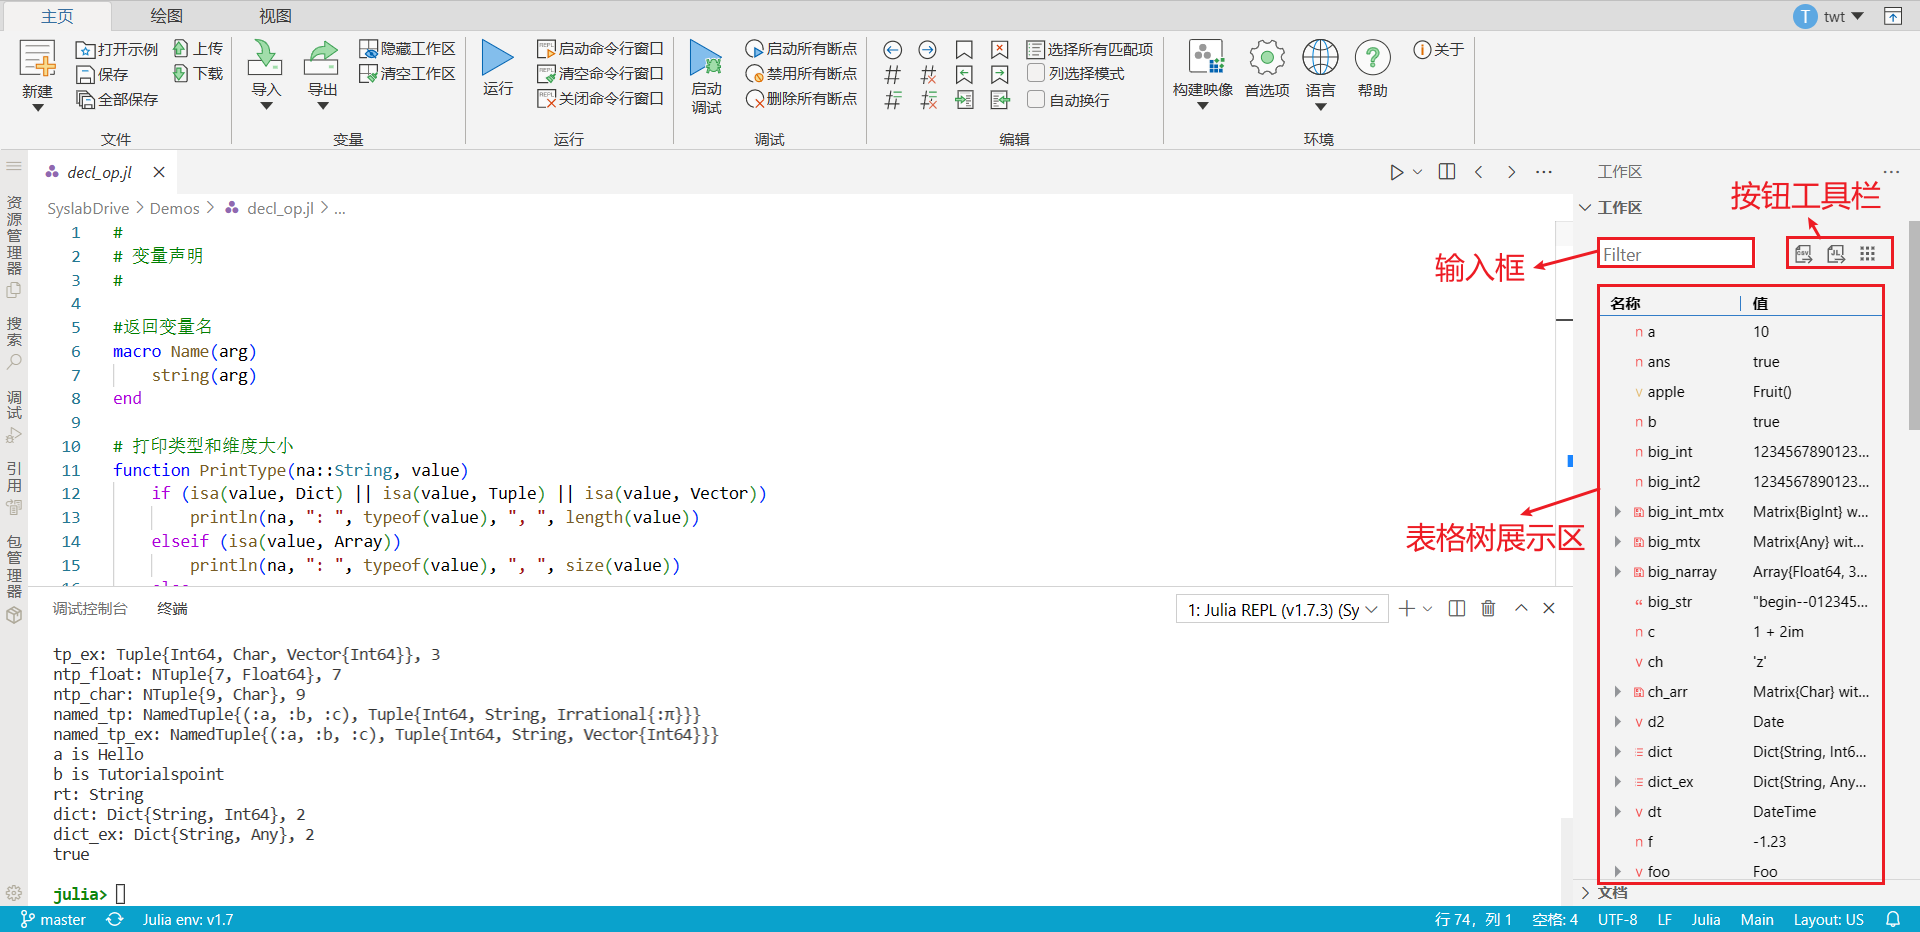Open the Julia REPL terminal selector dropdown
Image resolution: width=1920 pixels, height=932 pixels.
click(1282, 609)
